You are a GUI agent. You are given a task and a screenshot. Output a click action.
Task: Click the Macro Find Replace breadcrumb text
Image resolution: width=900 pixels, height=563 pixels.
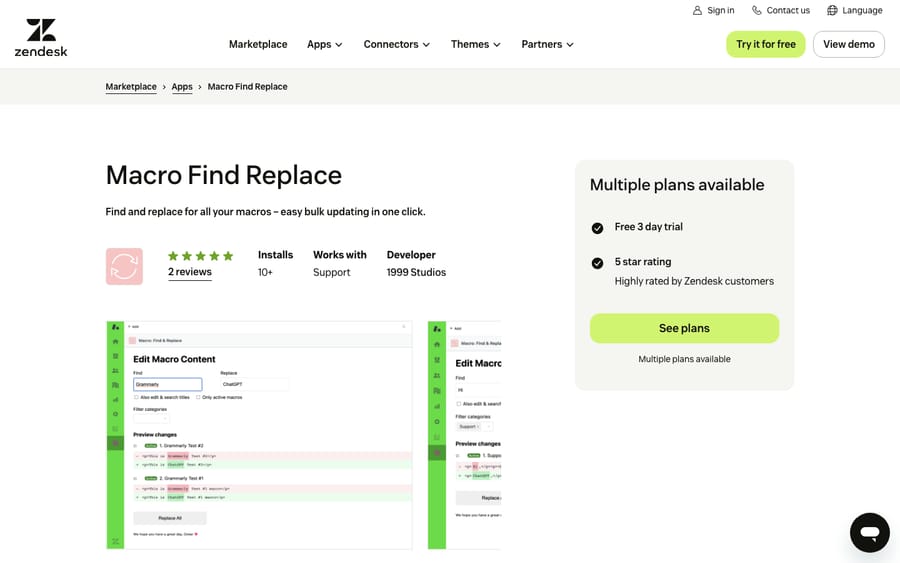click(x=247, y=87)
